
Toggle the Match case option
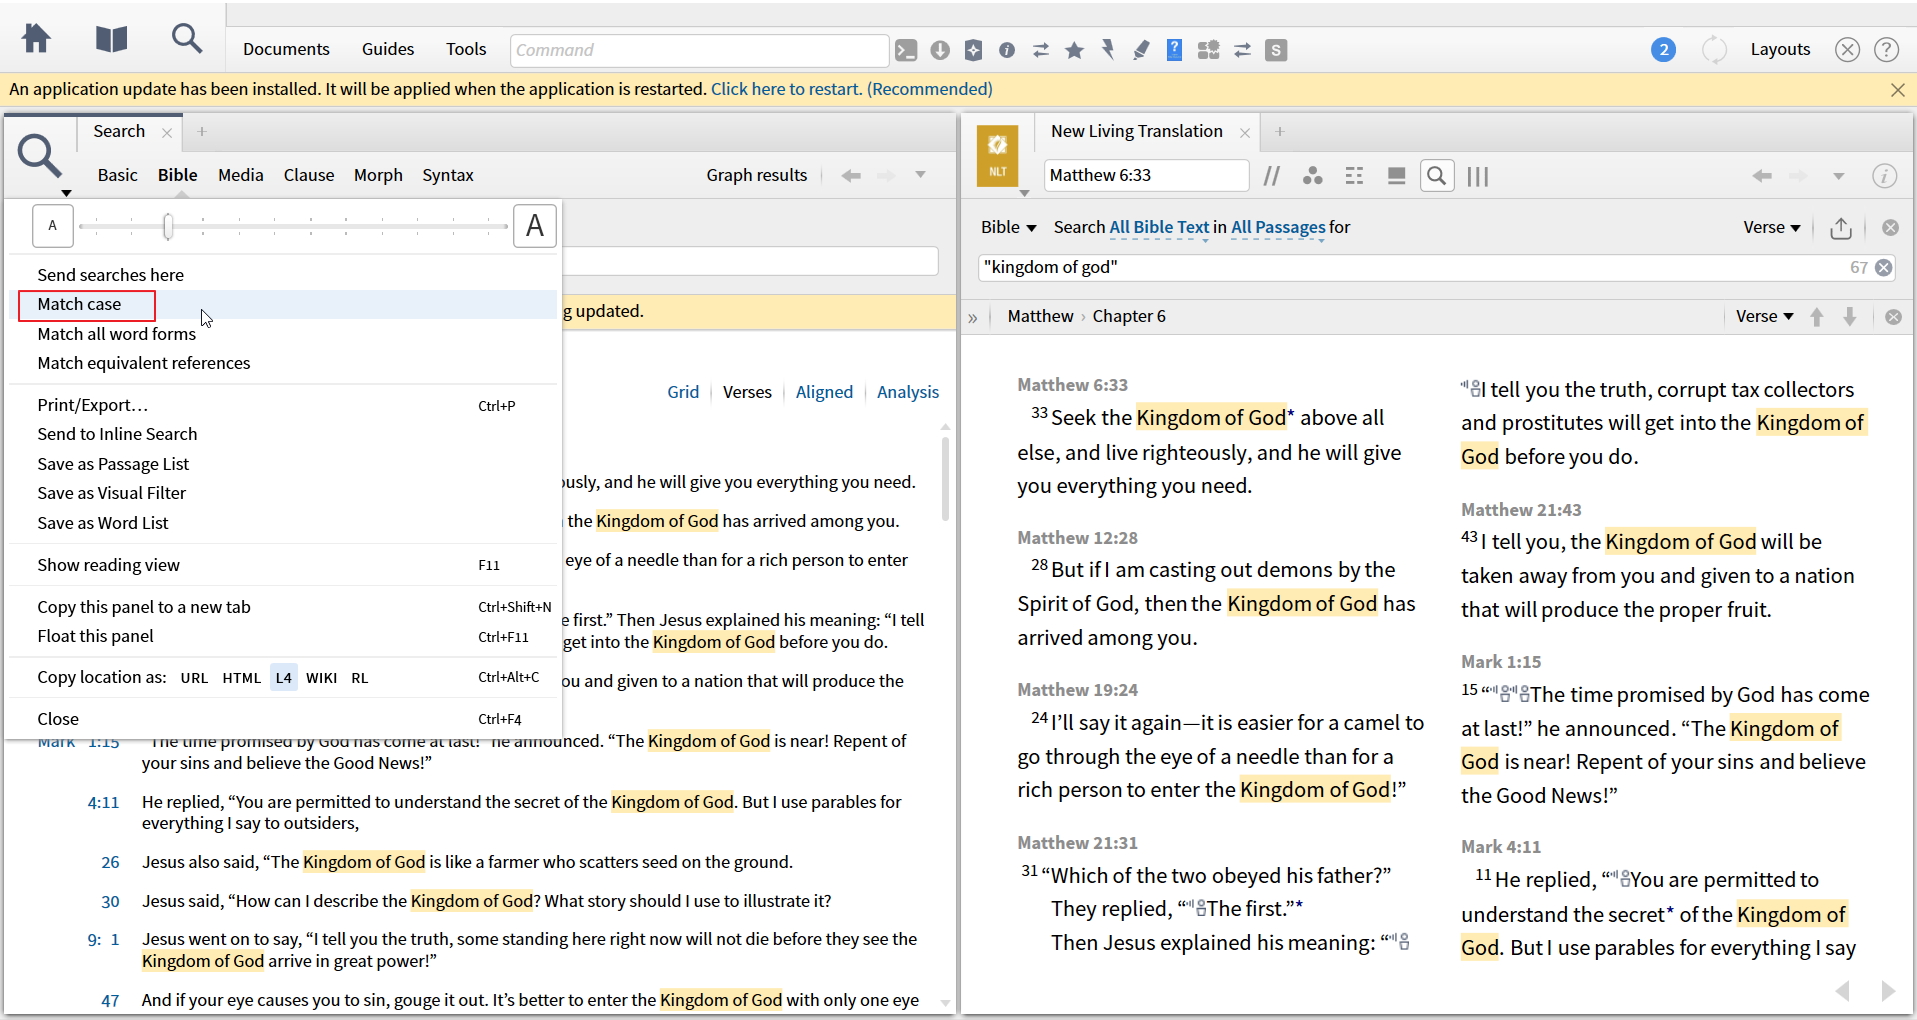(80, 304)
